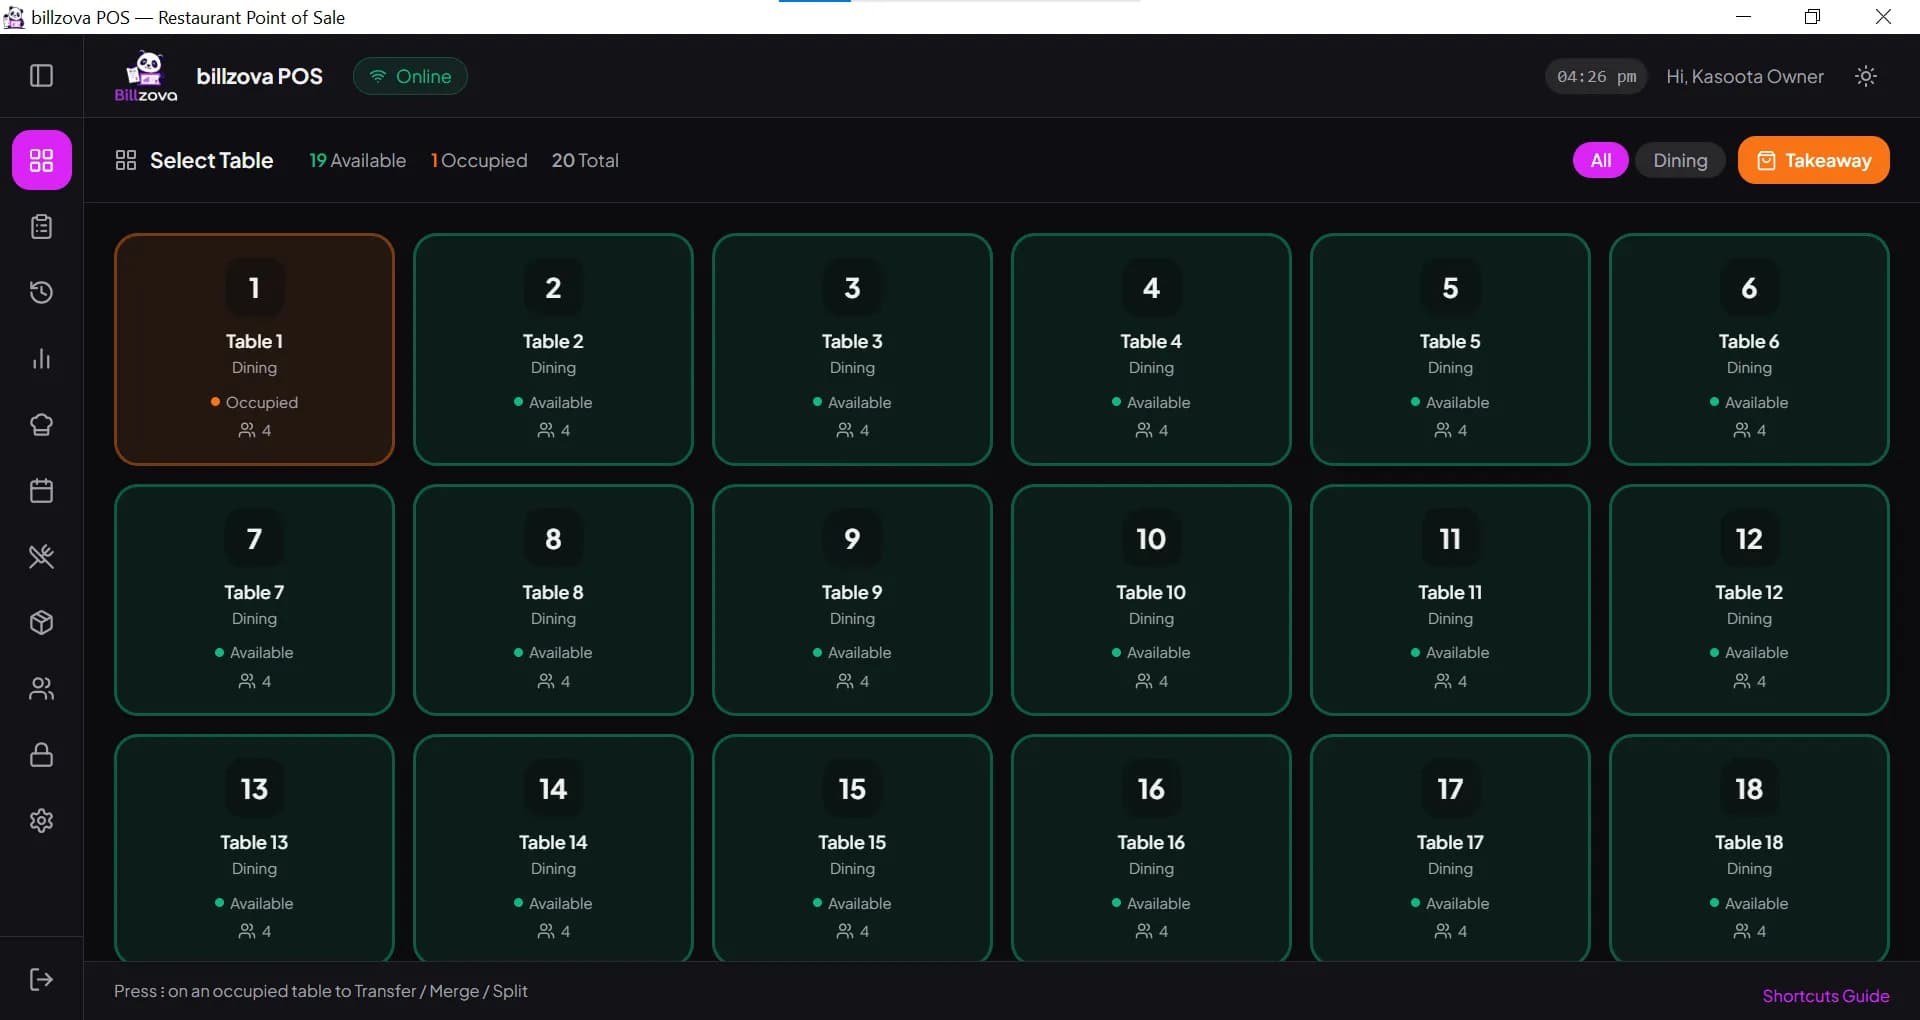Open the tables grid sidebar icon
Screen dimensions: 1920x1020
pos(41,160)
